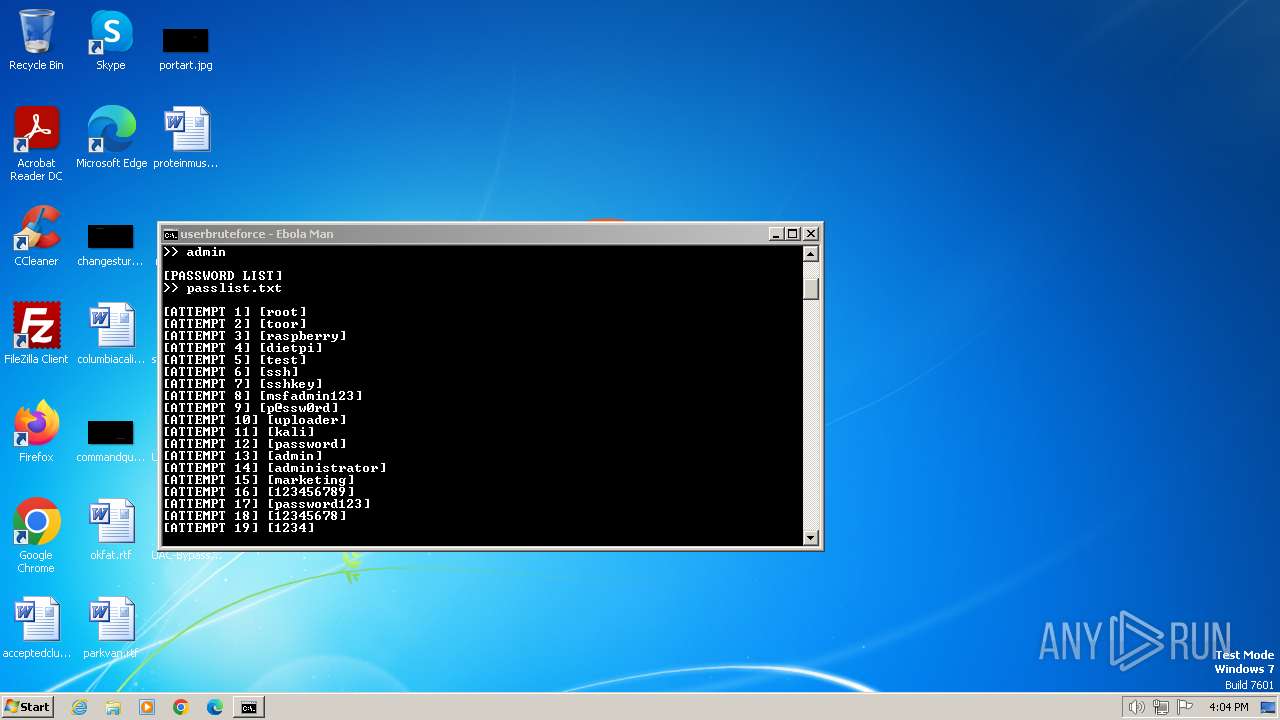Click the '[ATTEMPT 19] [1234]' line
Screen dimensions: 1280x720
click(239, 528)
